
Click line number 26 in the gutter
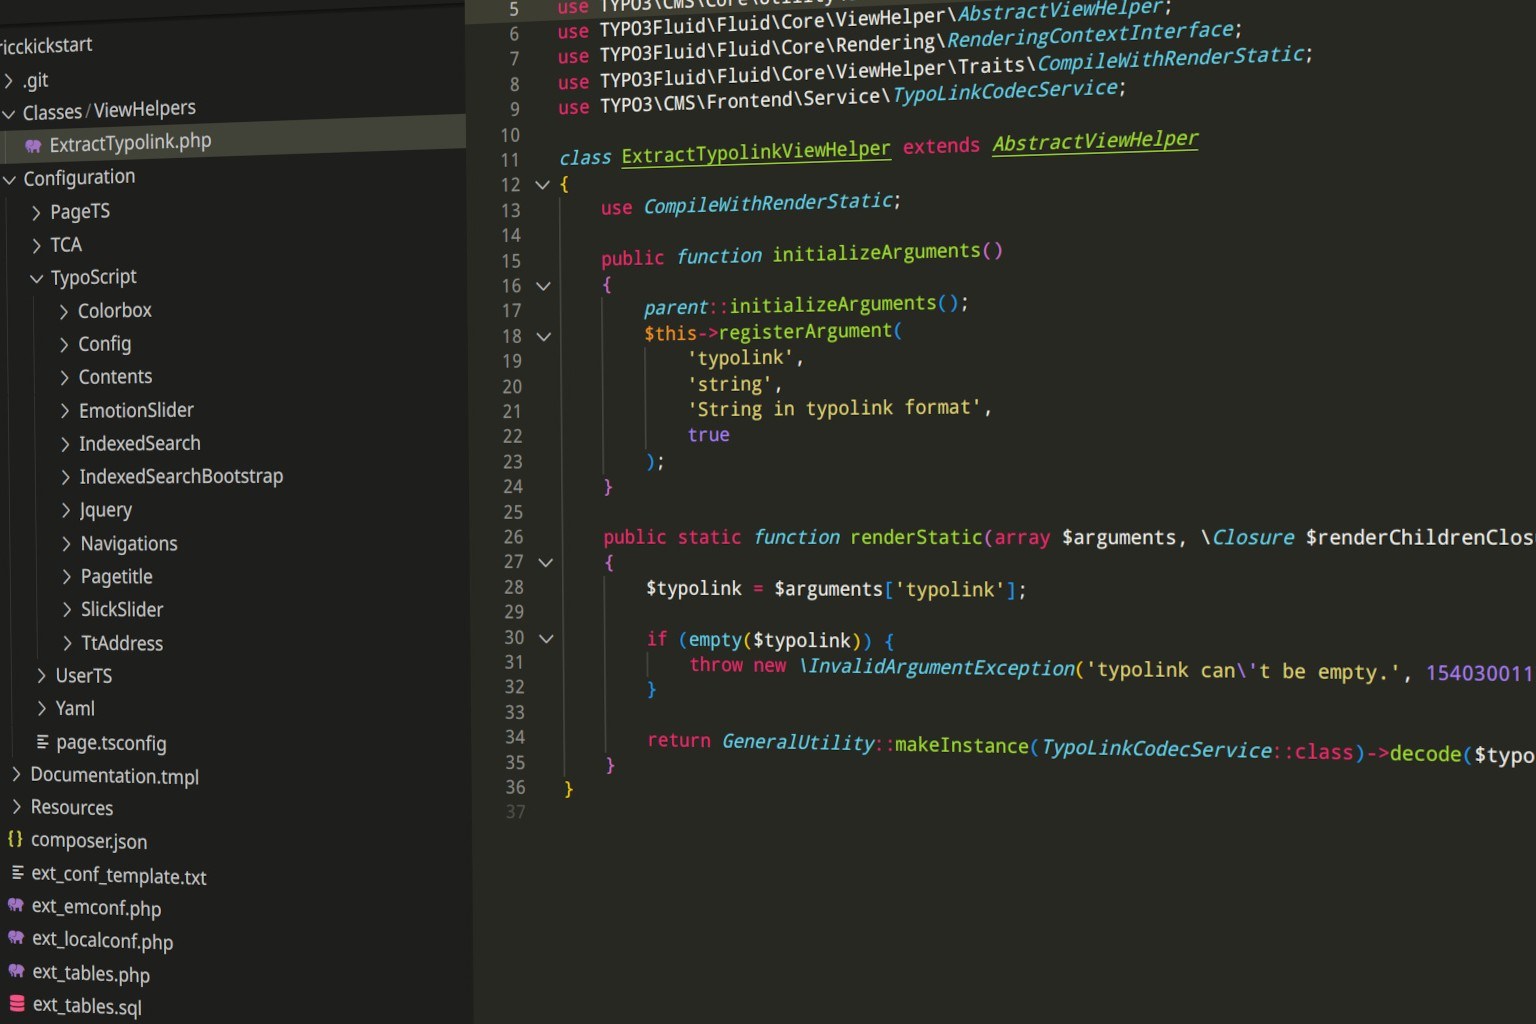point(513,537)
